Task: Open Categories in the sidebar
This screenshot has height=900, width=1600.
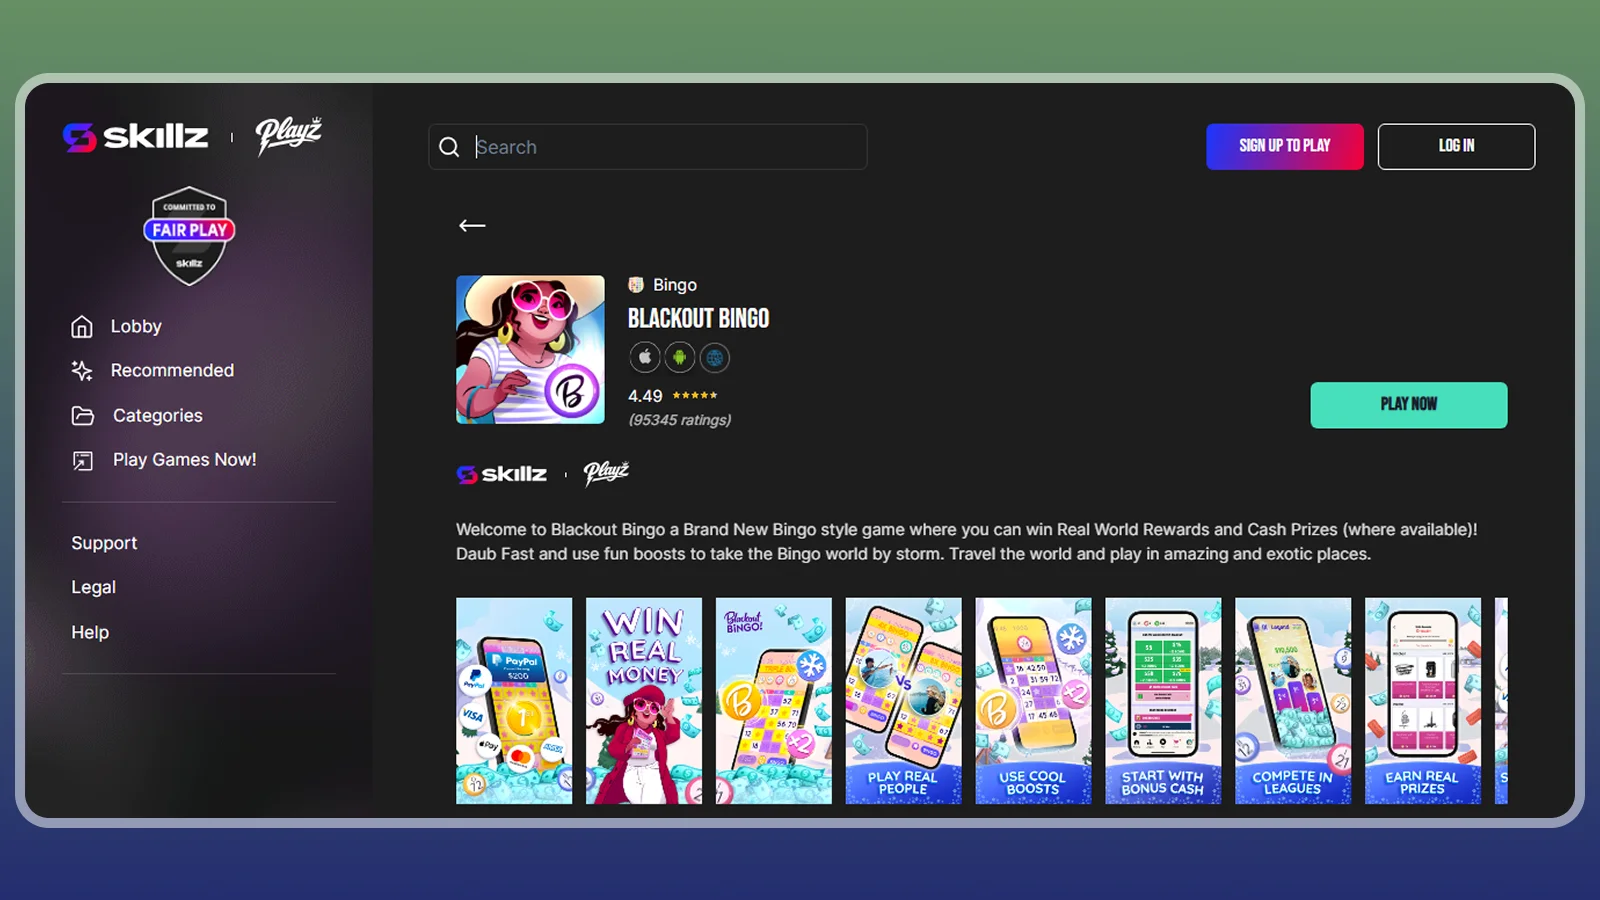Action: pyautogui.click(x=158, y=416)
